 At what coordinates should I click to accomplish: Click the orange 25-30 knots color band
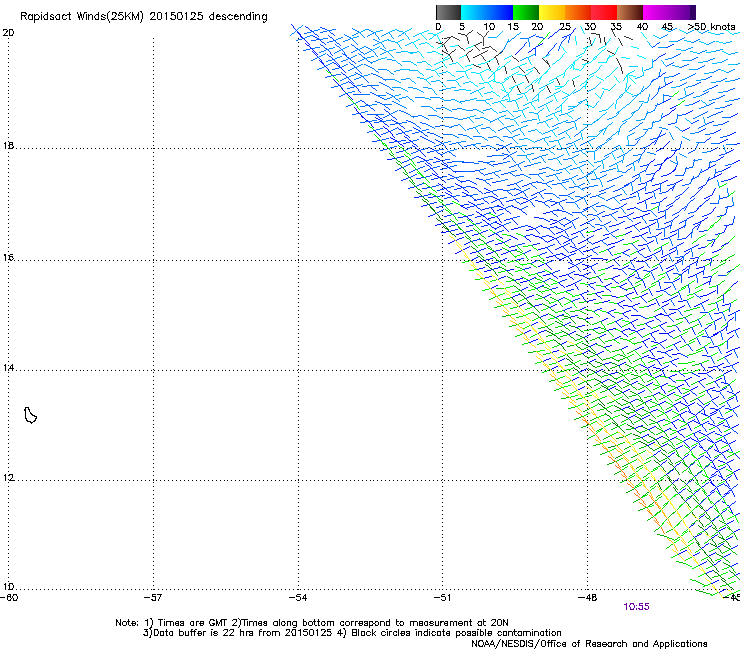tap(578, 12)
